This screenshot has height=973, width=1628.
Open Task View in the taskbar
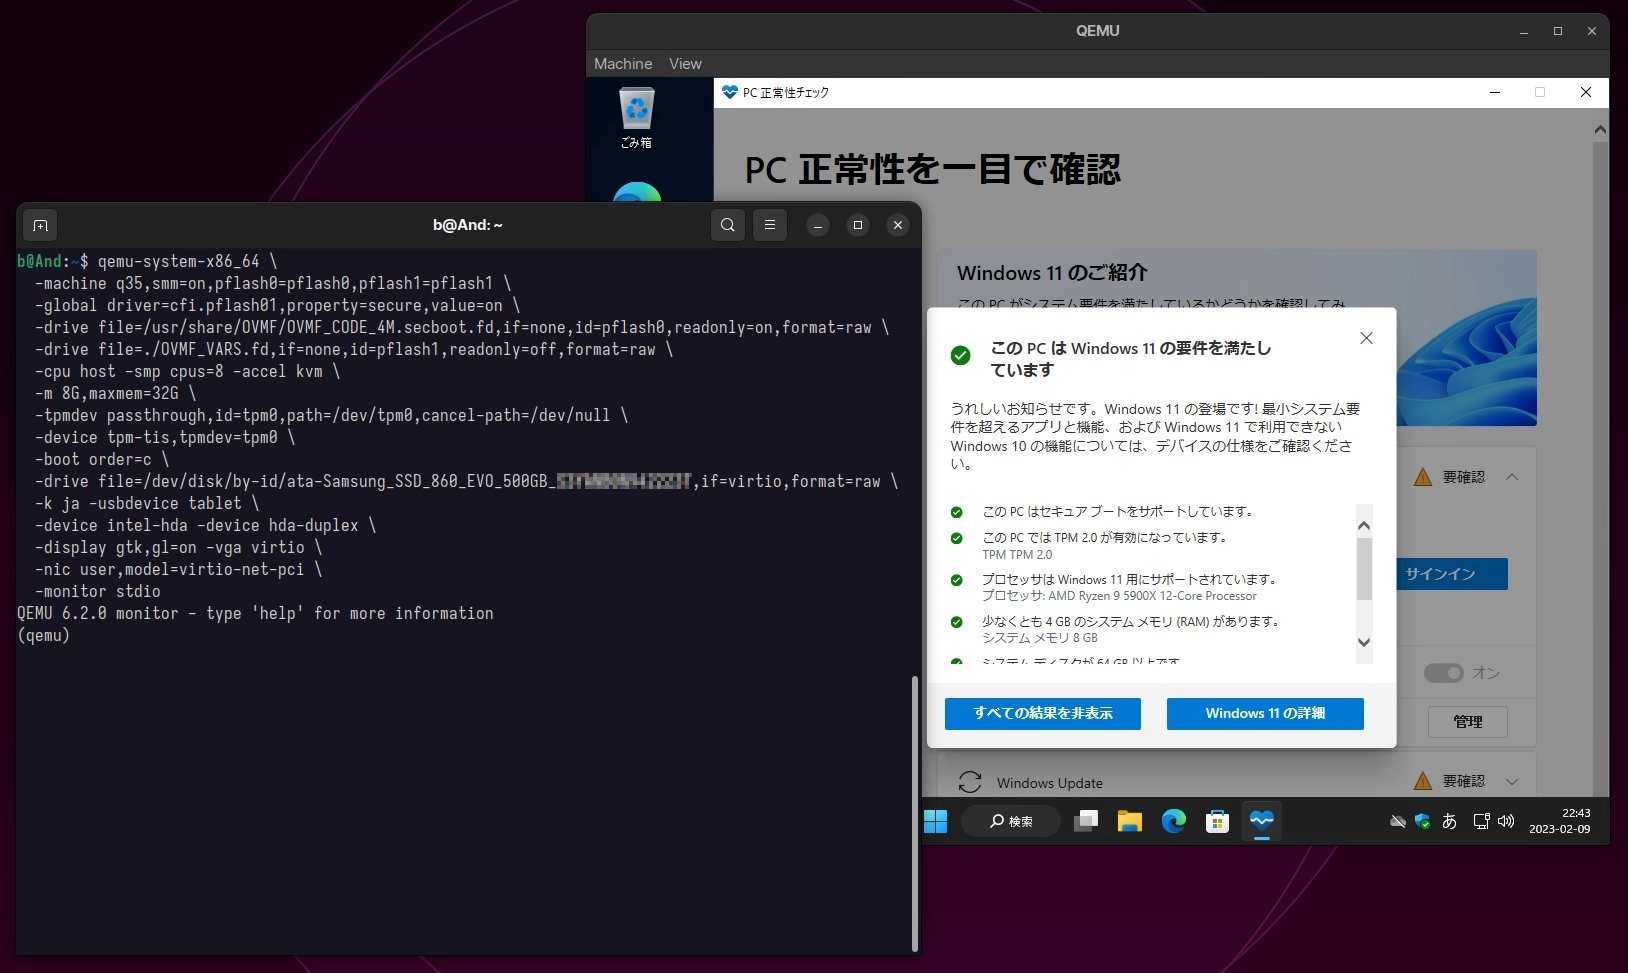coord(1085,822)
